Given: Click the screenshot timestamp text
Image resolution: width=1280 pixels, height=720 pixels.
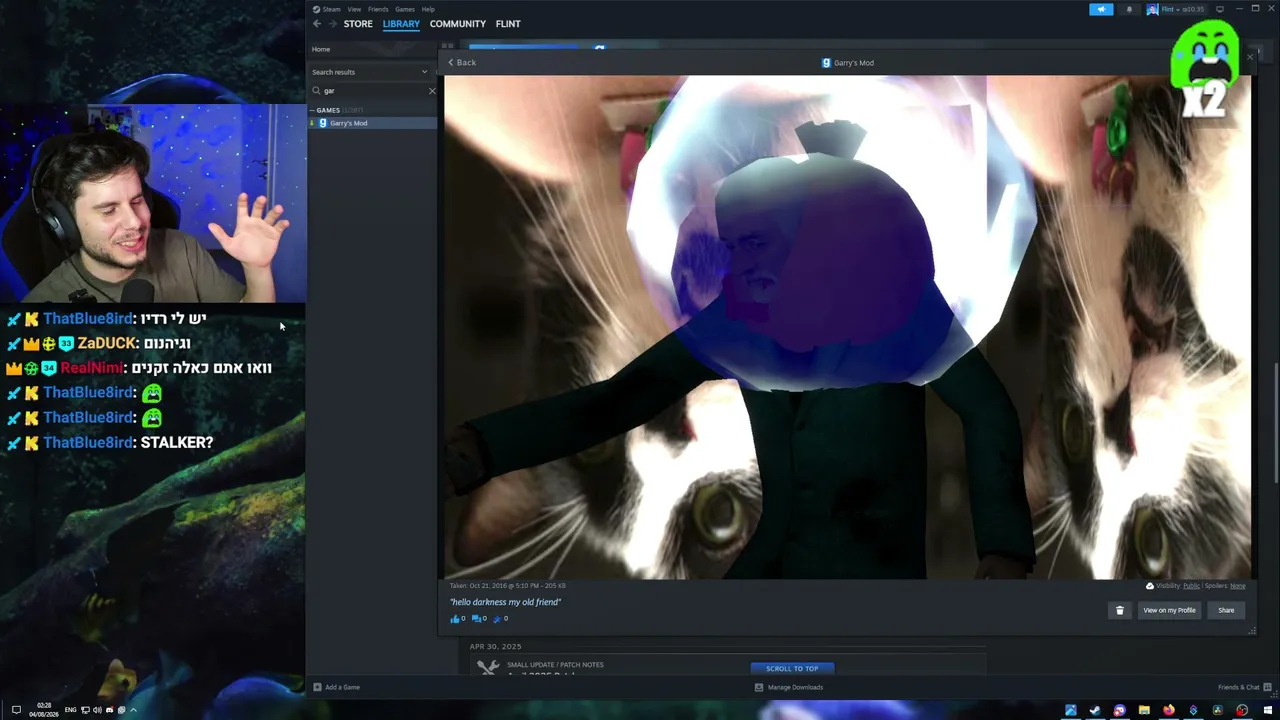Looking at the screenshot, I should tap(508, 586).
